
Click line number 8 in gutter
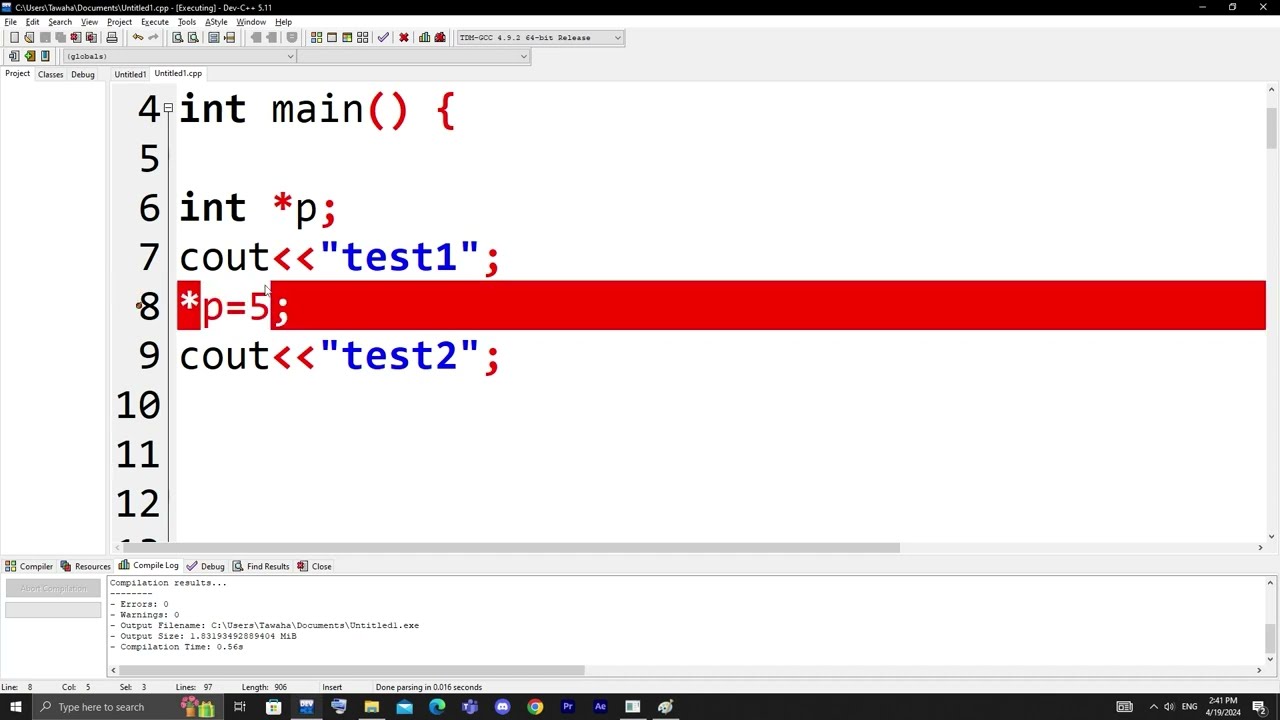[x=149, y=306]
